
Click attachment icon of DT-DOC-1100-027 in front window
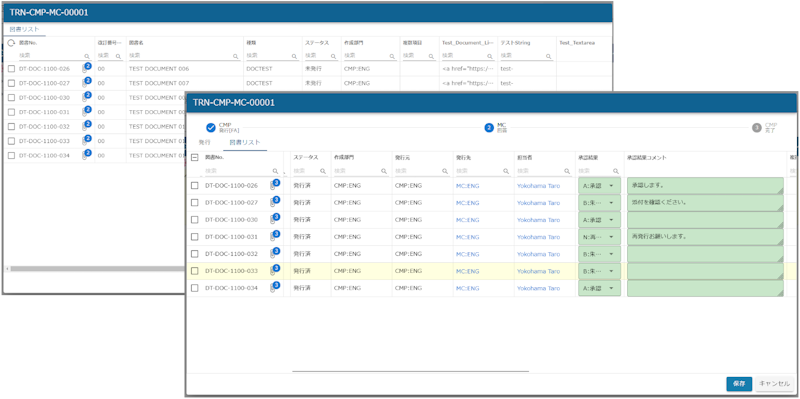pos(275,202)
